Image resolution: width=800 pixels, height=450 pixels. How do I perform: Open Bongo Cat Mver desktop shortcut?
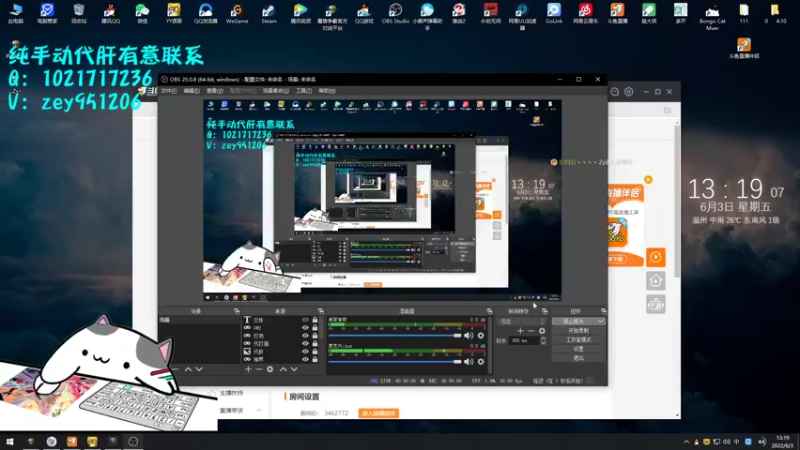[712, 16]
